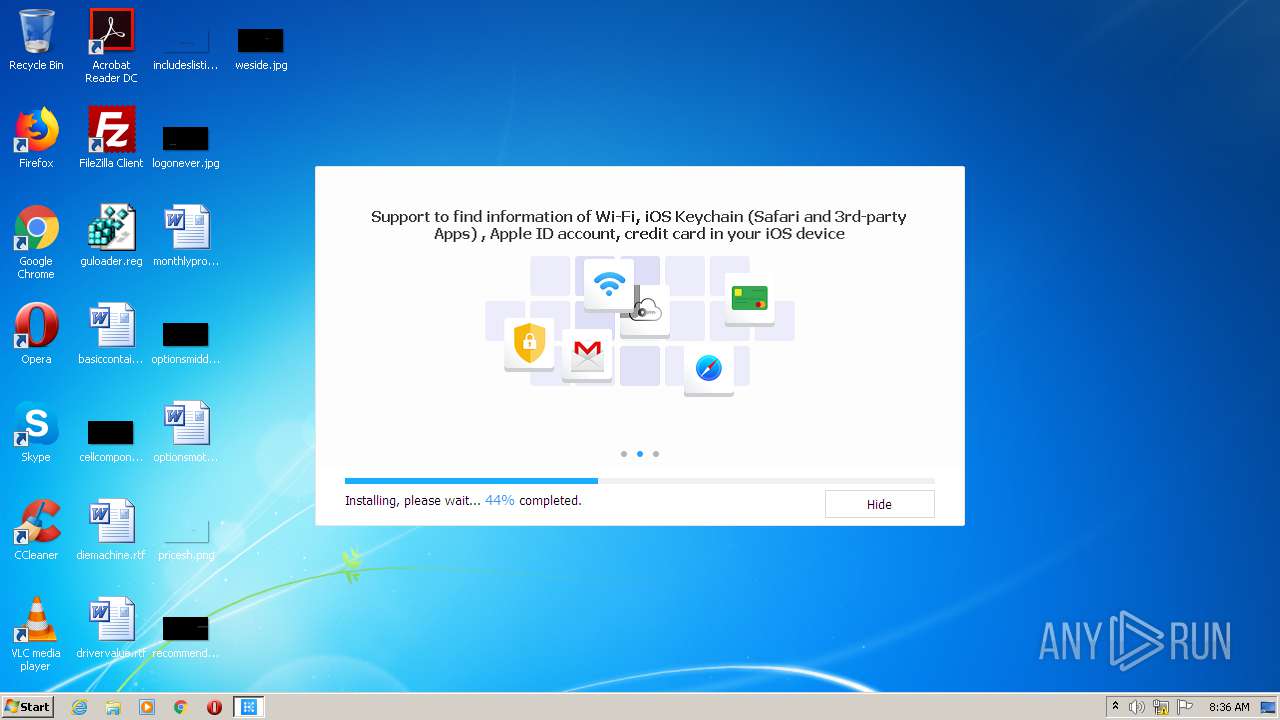Open Opera from the taskbar
1280x720 pixels.
pos(214,707)
